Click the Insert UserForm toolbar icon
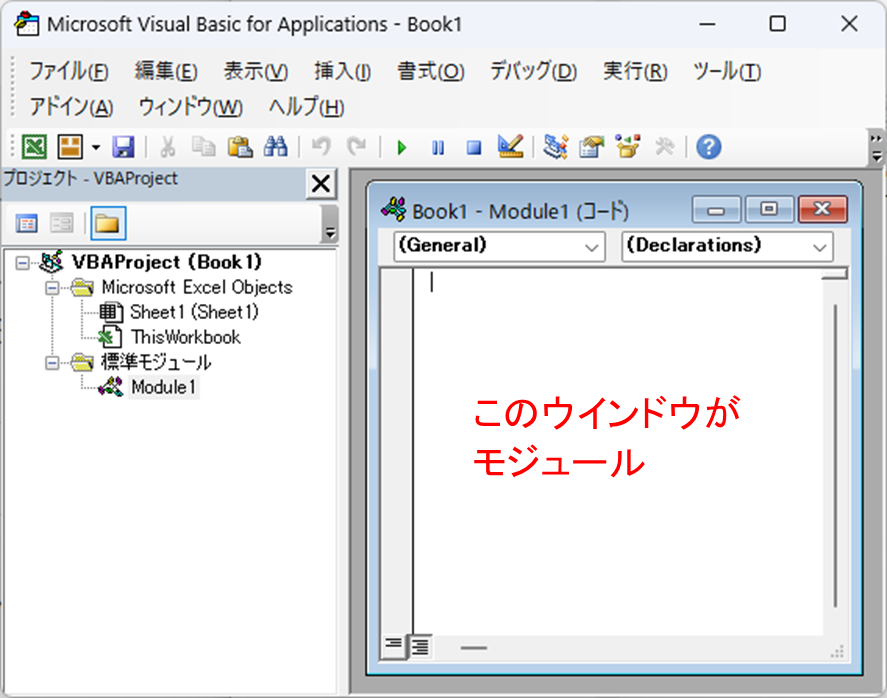887x698 pixels. 70,147
